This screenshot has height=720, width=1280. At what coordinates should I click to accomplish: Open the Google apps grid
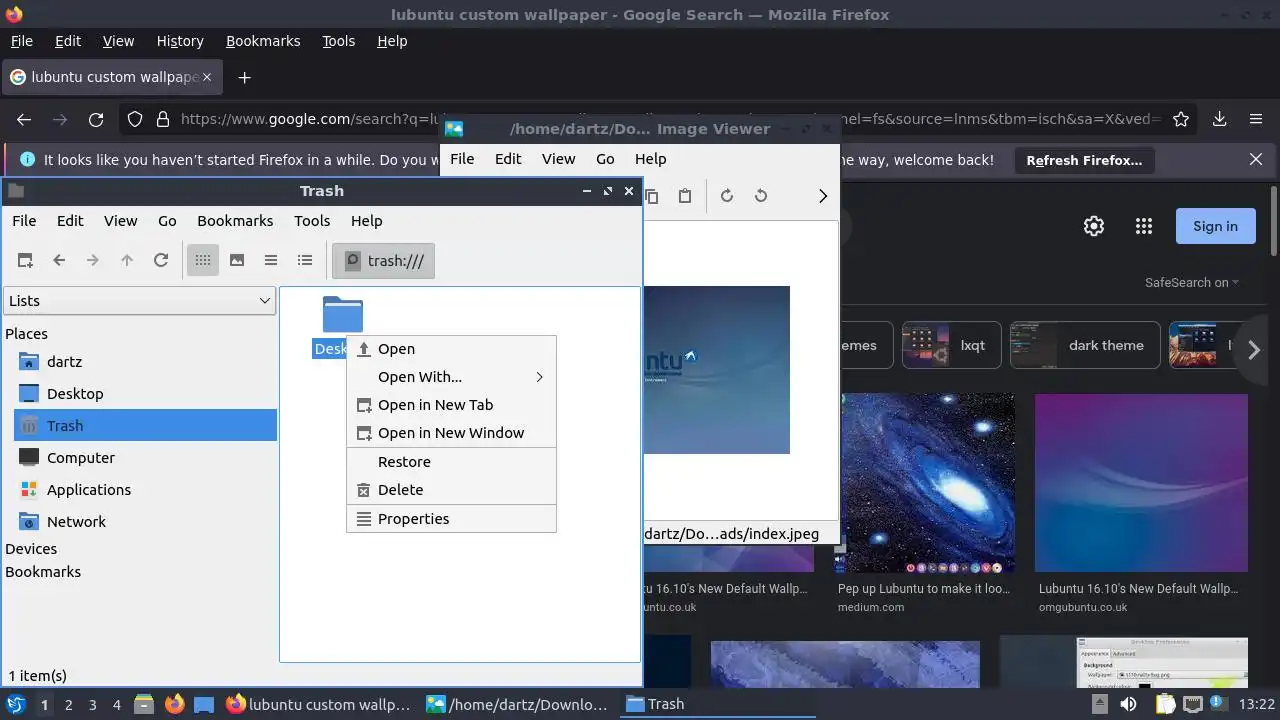pyautogui.click(x=1144, y=226)
